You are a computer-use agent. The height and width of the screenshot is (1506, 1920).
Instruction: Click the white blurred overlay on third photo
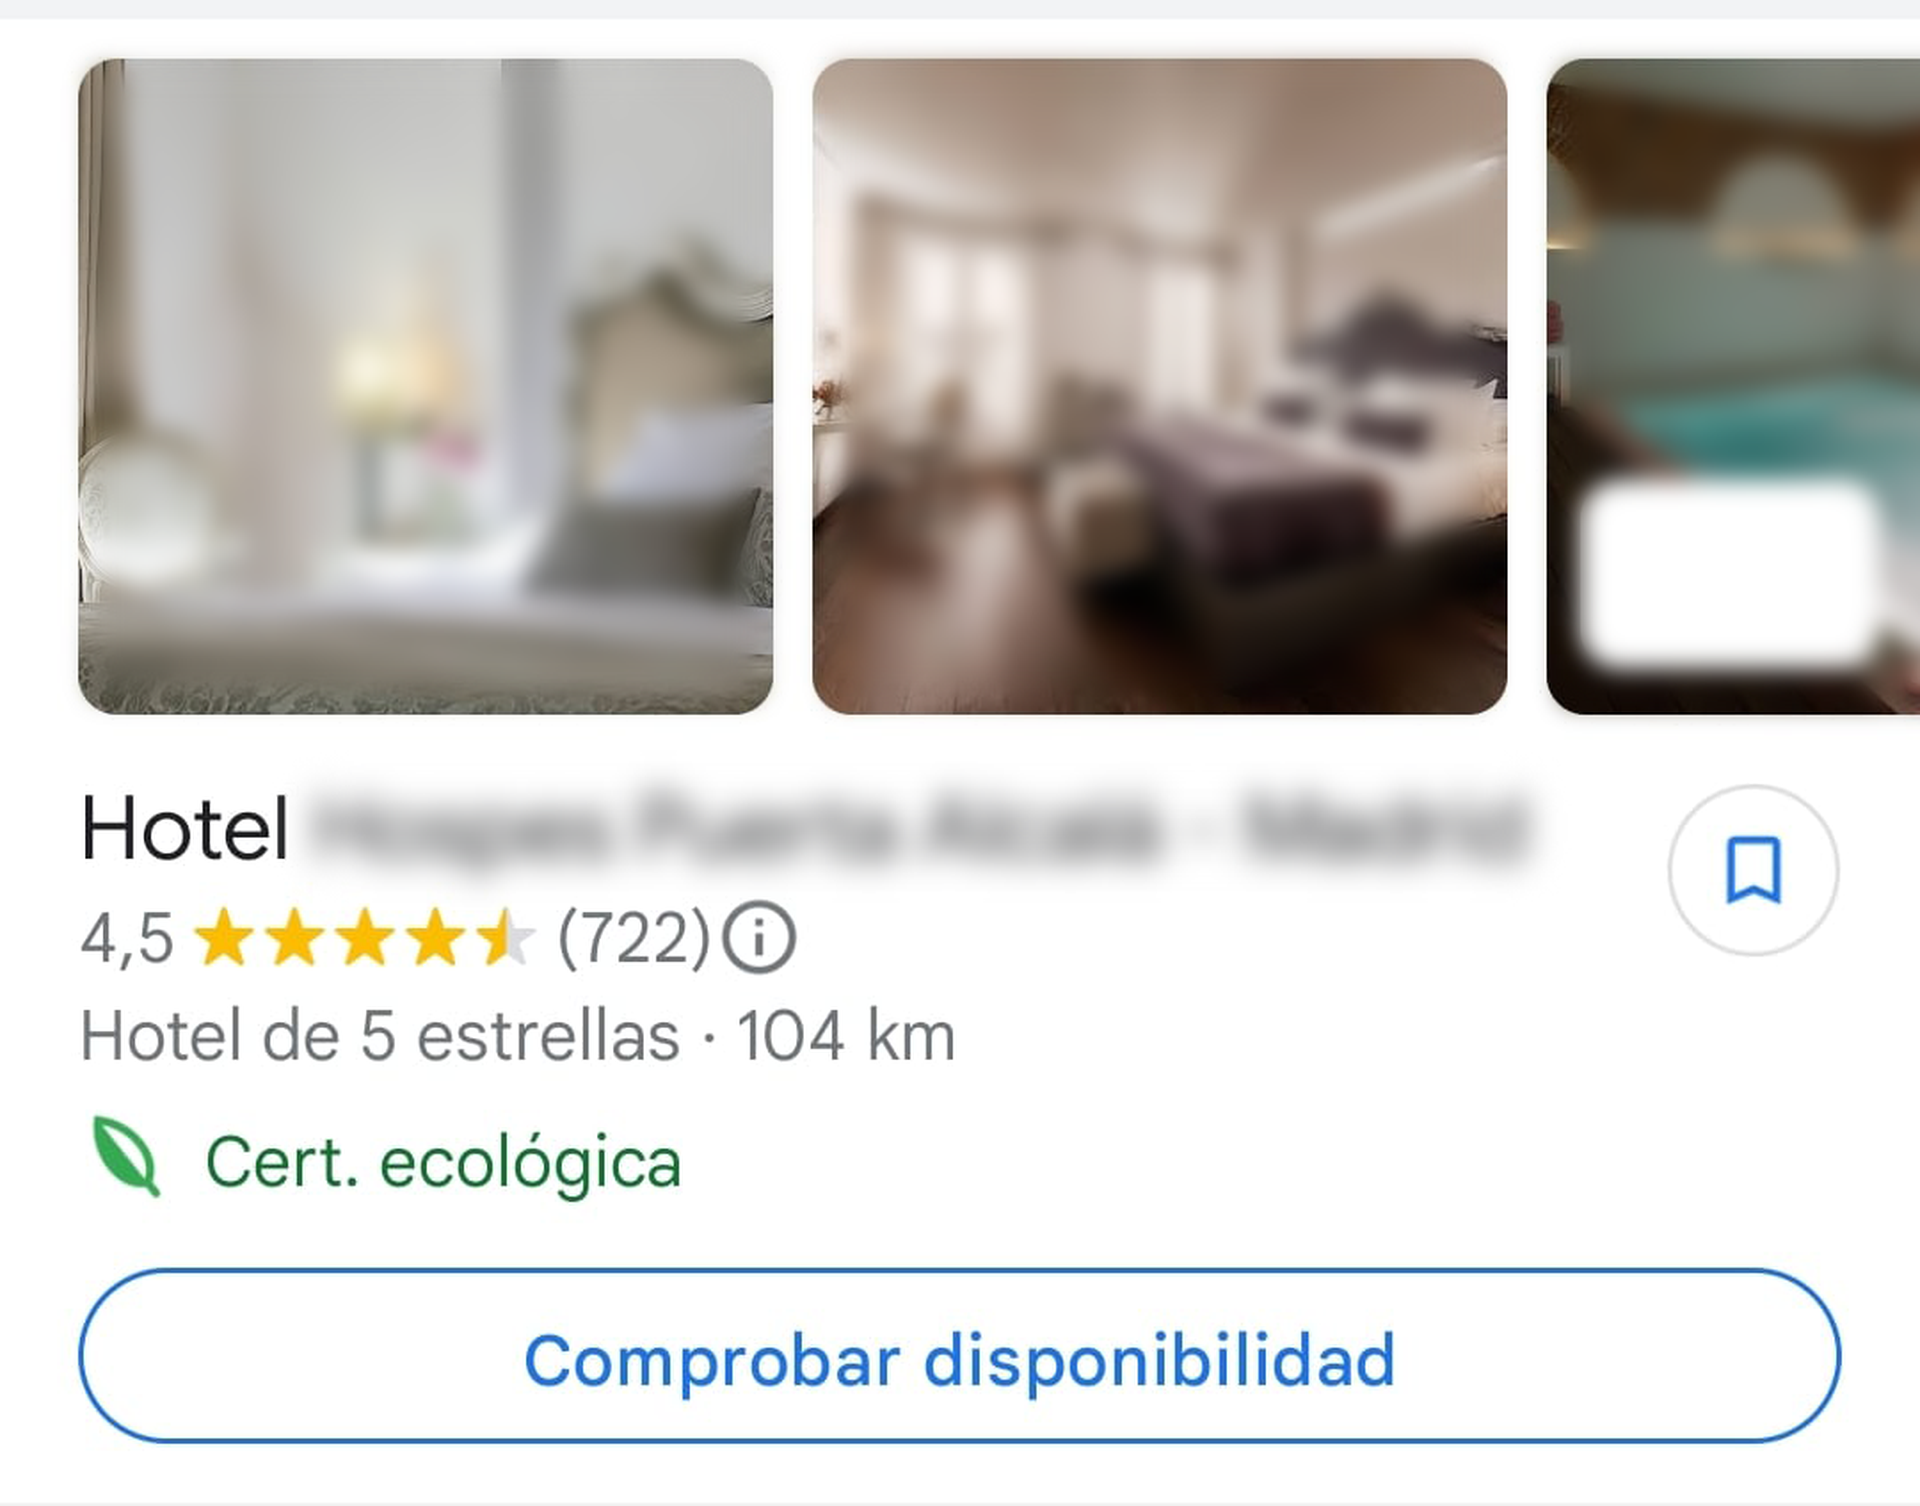point(1727,575)
